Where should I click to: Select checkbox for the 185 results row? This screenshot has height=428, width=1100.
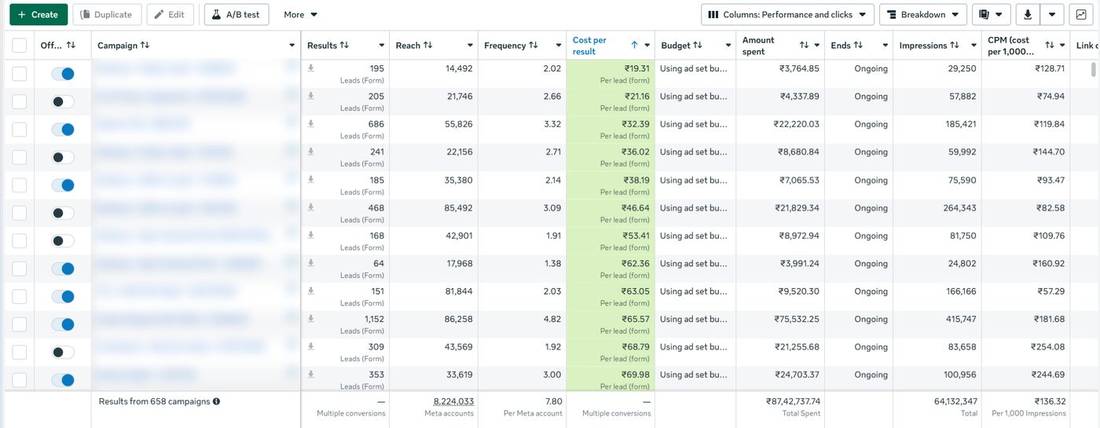(x=20, y=185)
